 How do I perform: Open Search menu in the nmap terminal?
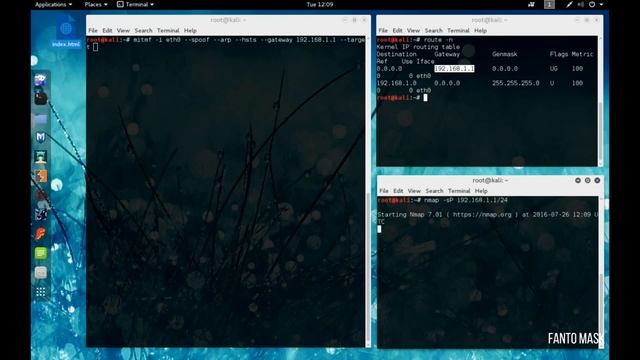pyautogui.click(x=434, y=191)
